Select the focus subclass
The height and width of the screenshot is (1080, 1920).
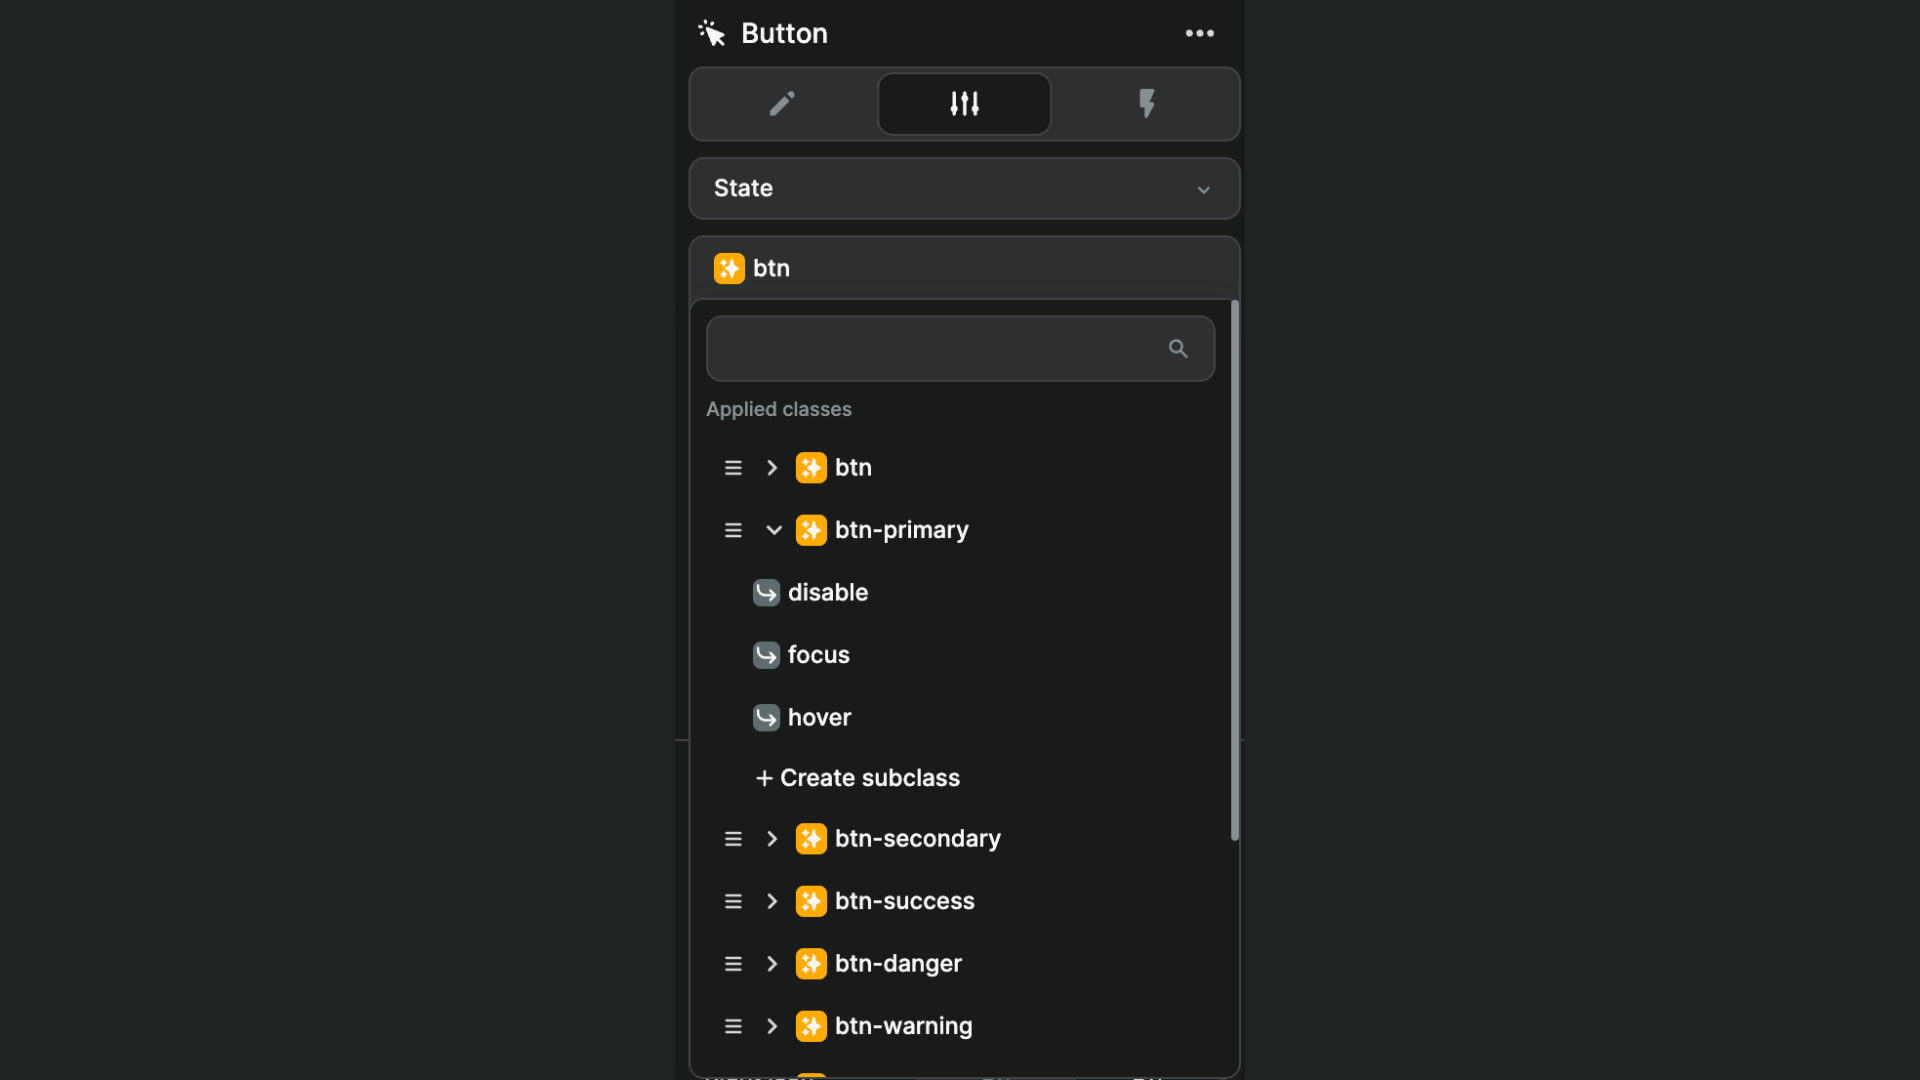click(818, 655)
